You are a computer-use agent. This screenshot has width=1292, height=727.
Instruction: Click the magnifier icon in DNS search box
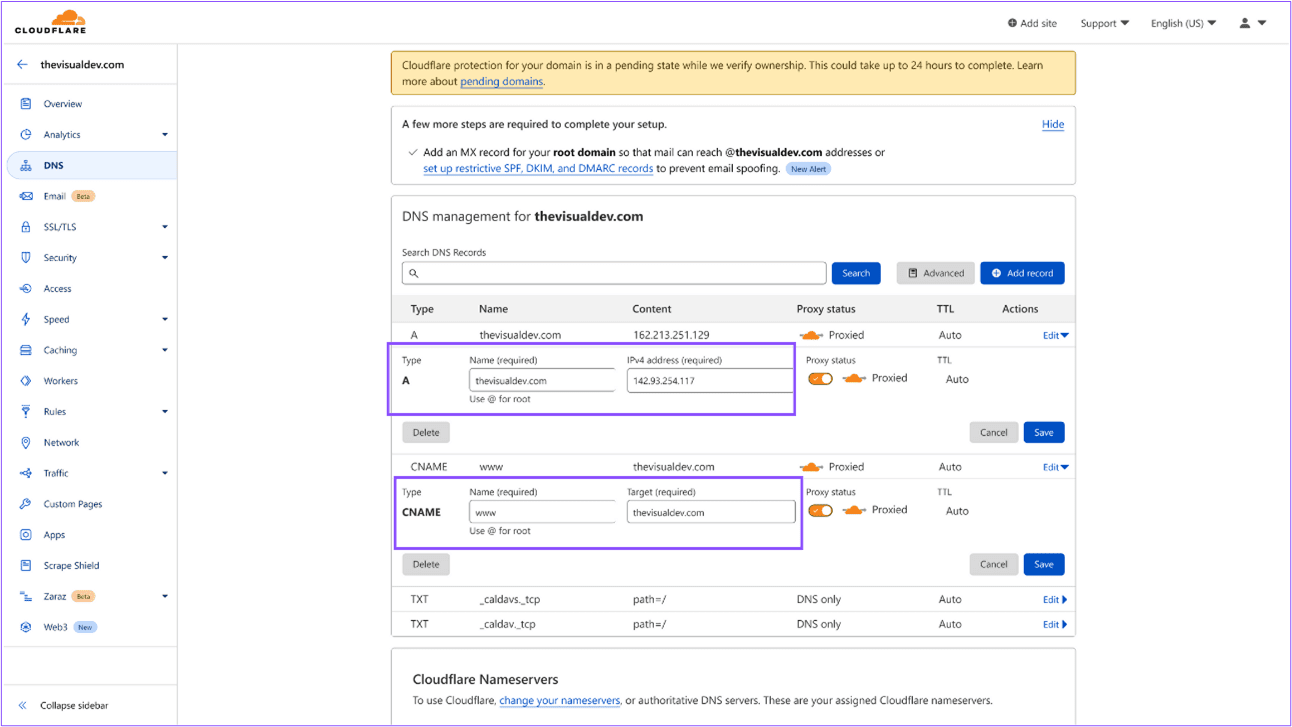pyautogui.click(x=414, y=273)
